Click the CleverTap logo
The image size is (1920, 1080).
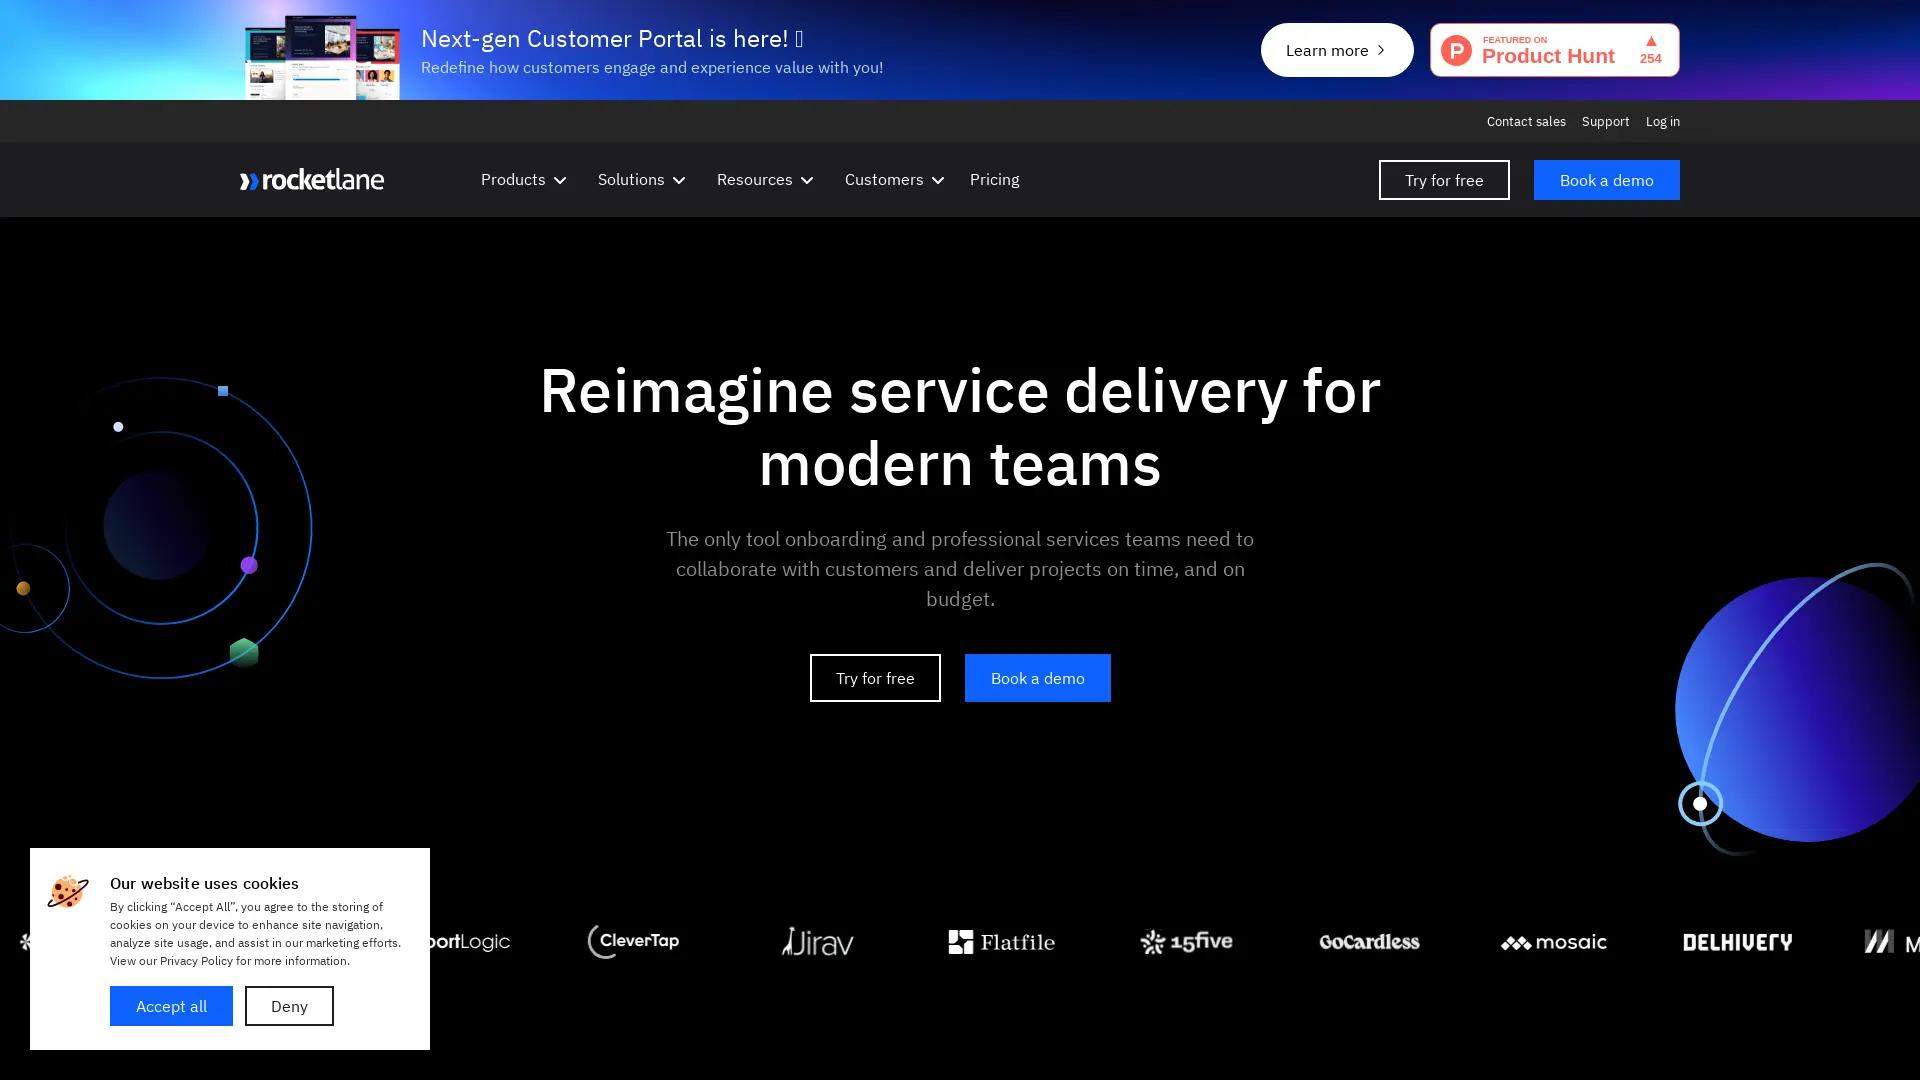[633, 941]
